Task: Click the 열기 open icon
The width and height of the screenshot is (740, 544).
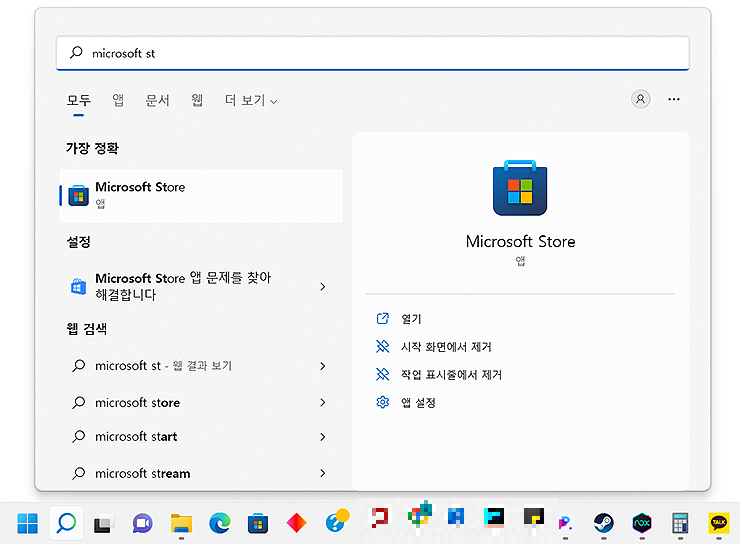Action: [383, 318]
